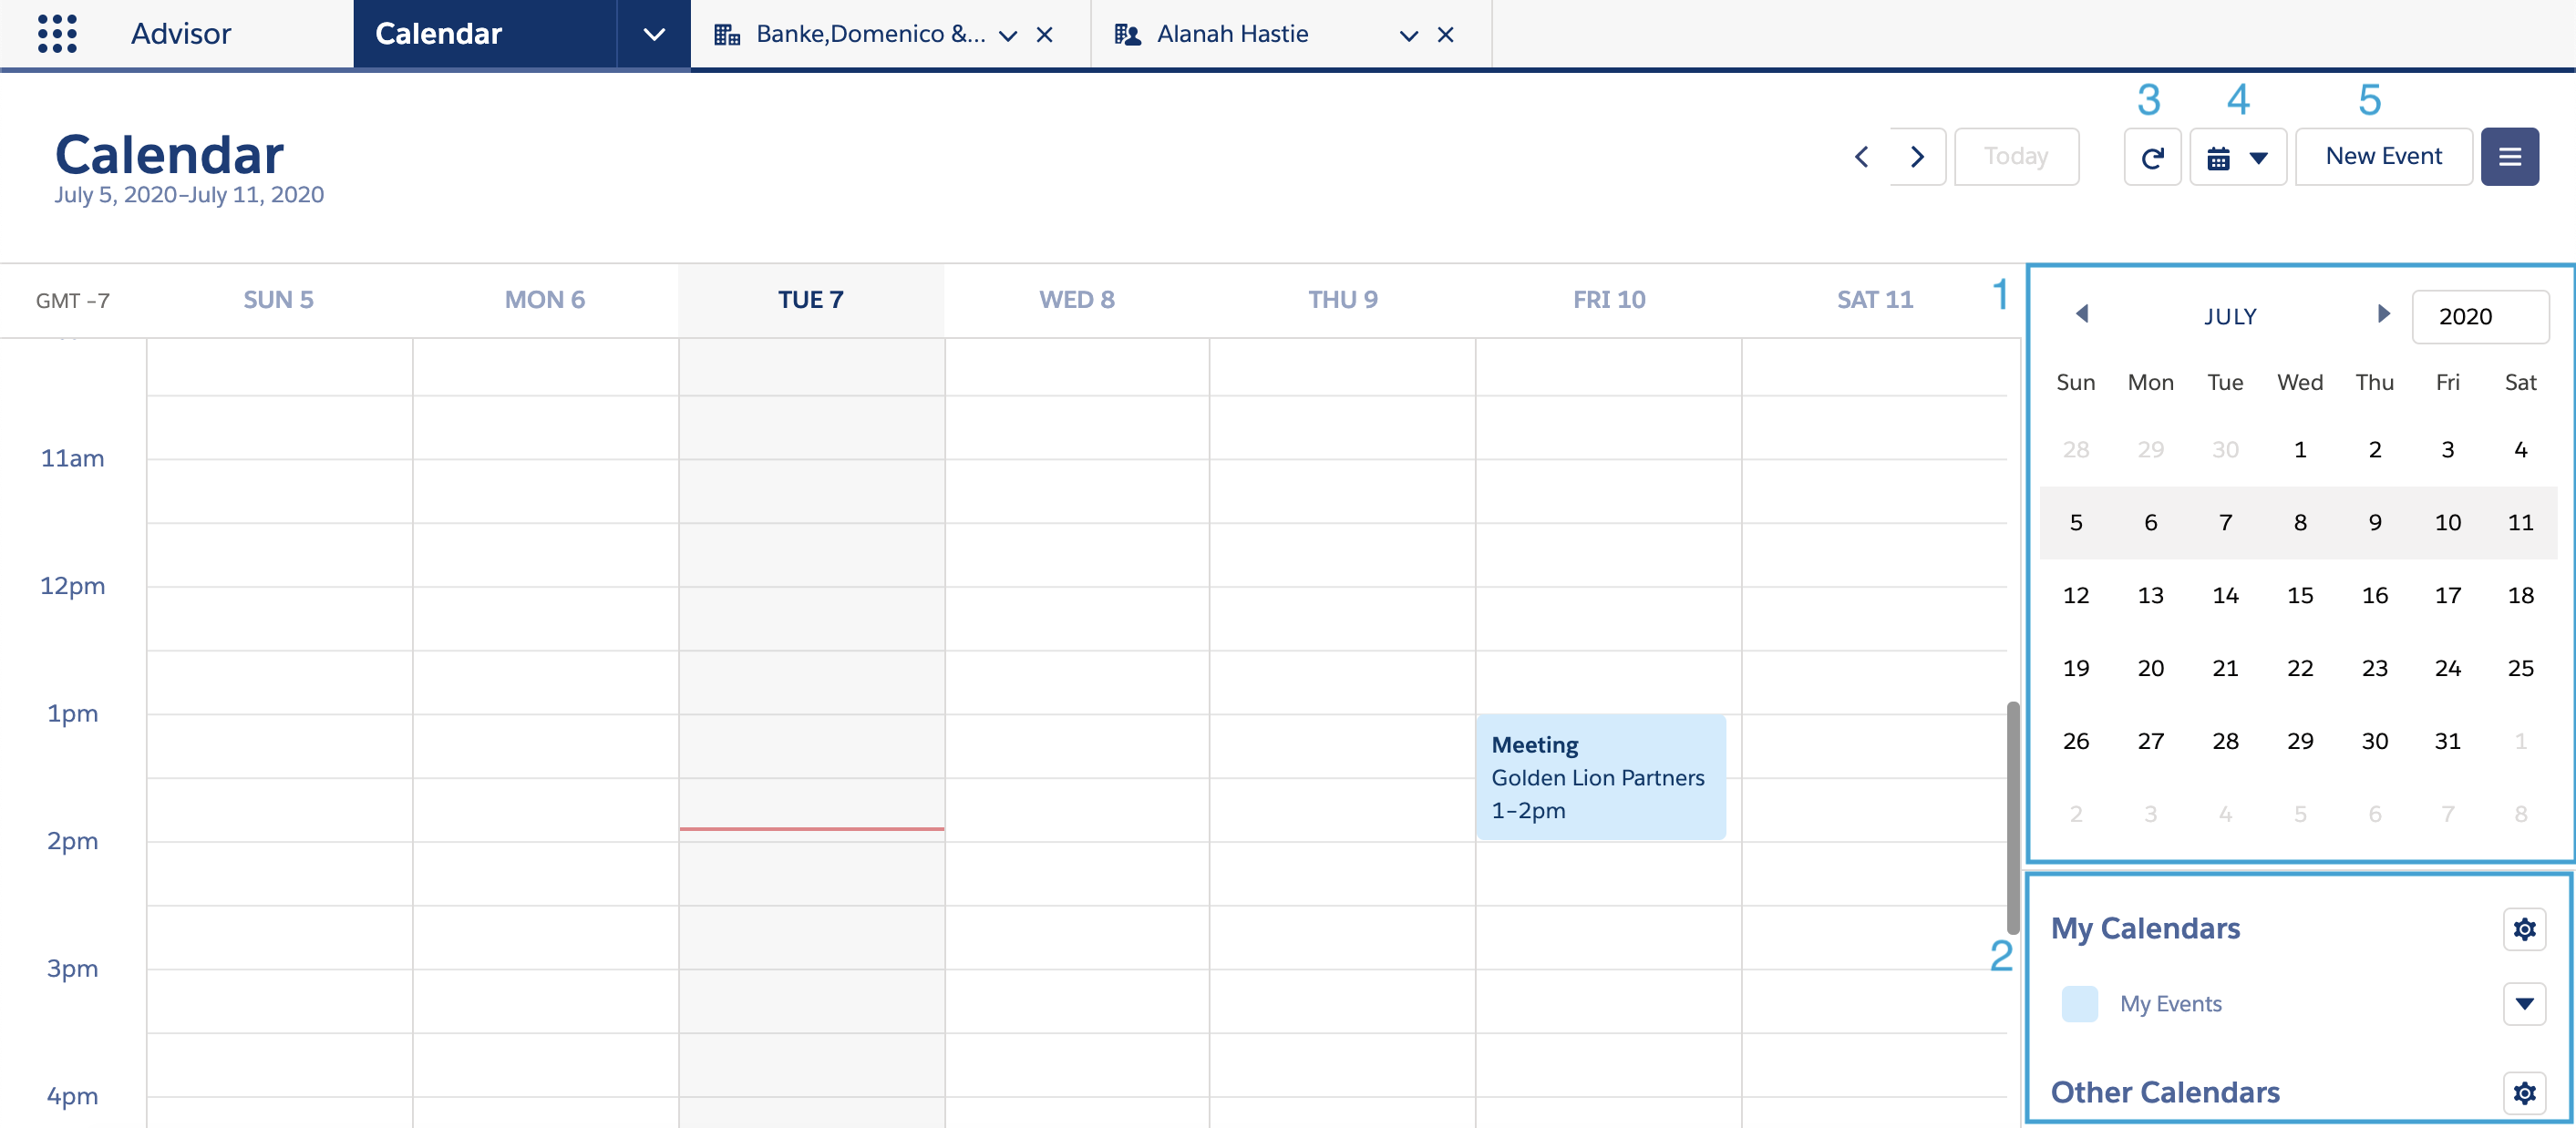Select July 4 in mini calendar

(x=2520, y=450)
